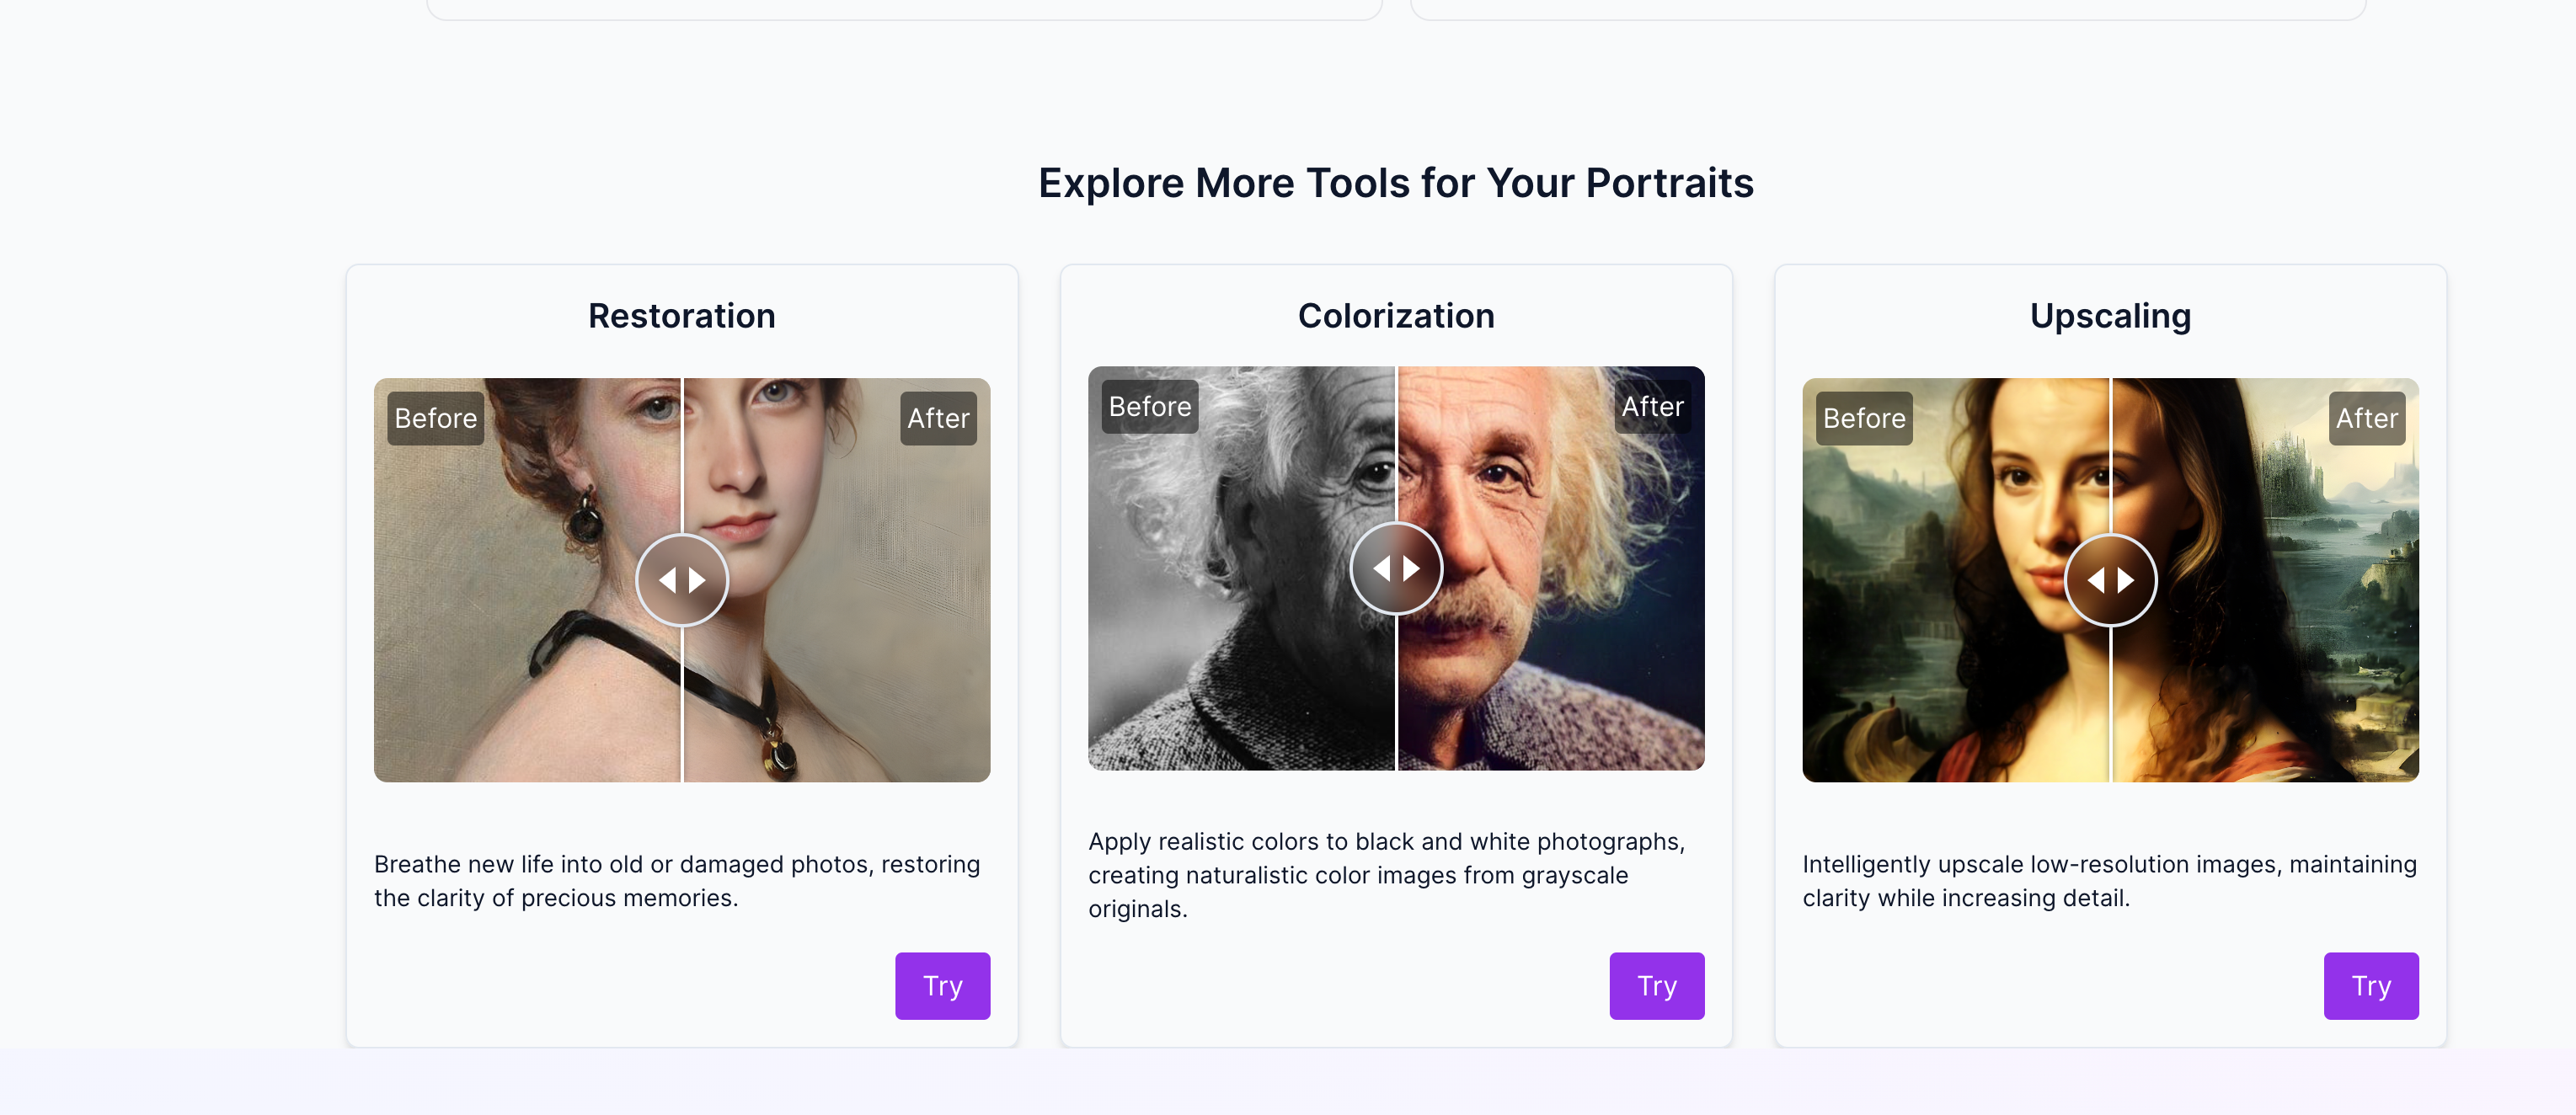Select the Upscaling card heading
This screenshot has width=2576, height=1115.
[x=2110, y=316]
